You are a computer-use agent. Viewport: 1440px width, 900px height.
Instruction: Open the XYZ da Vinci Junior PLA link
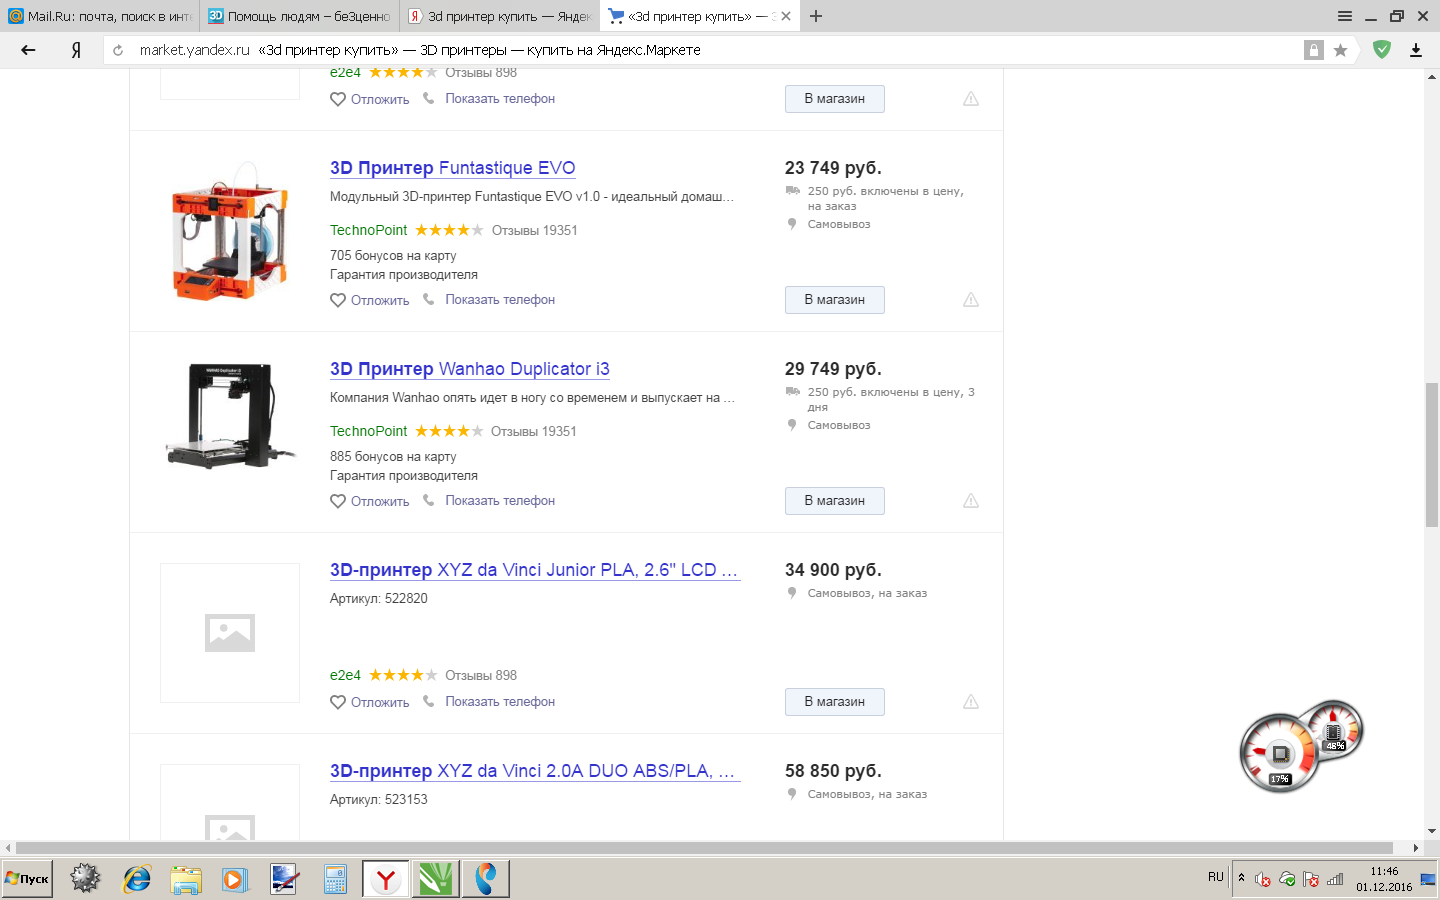(534, 570)
